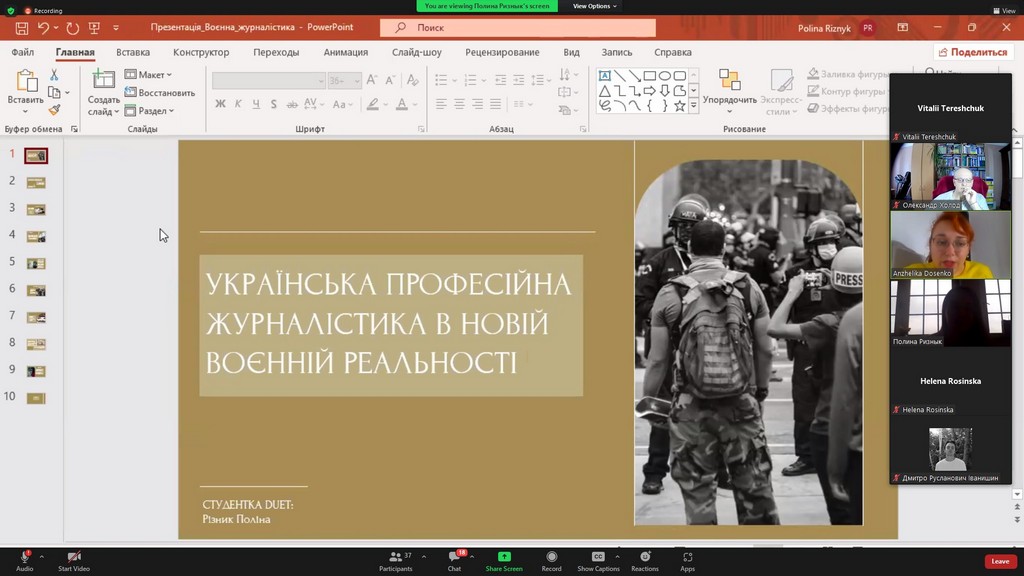Click the Save icon in title bar

(x=22, y=28)
